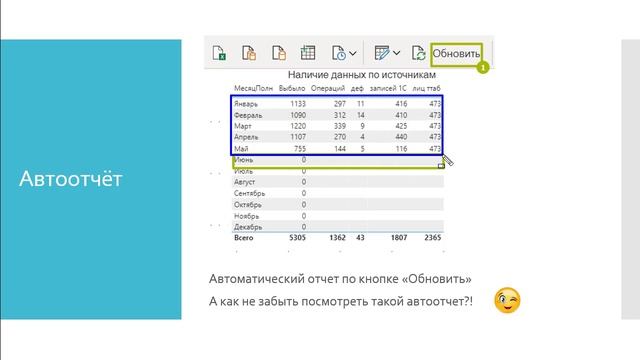This screenshot has width=640, height=360.
Task: Open the data hub datasets icon
Action: point(249,53)
